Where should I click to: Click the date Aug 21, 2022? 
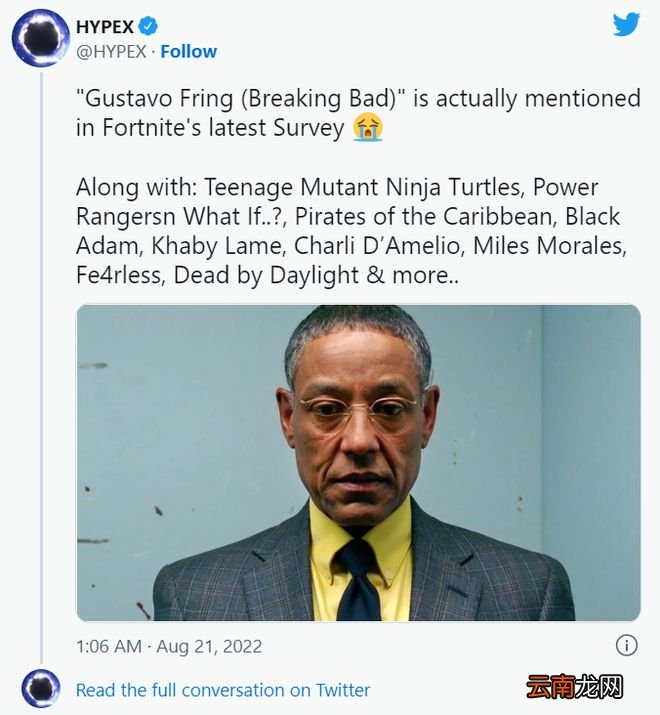pos(209,646)
